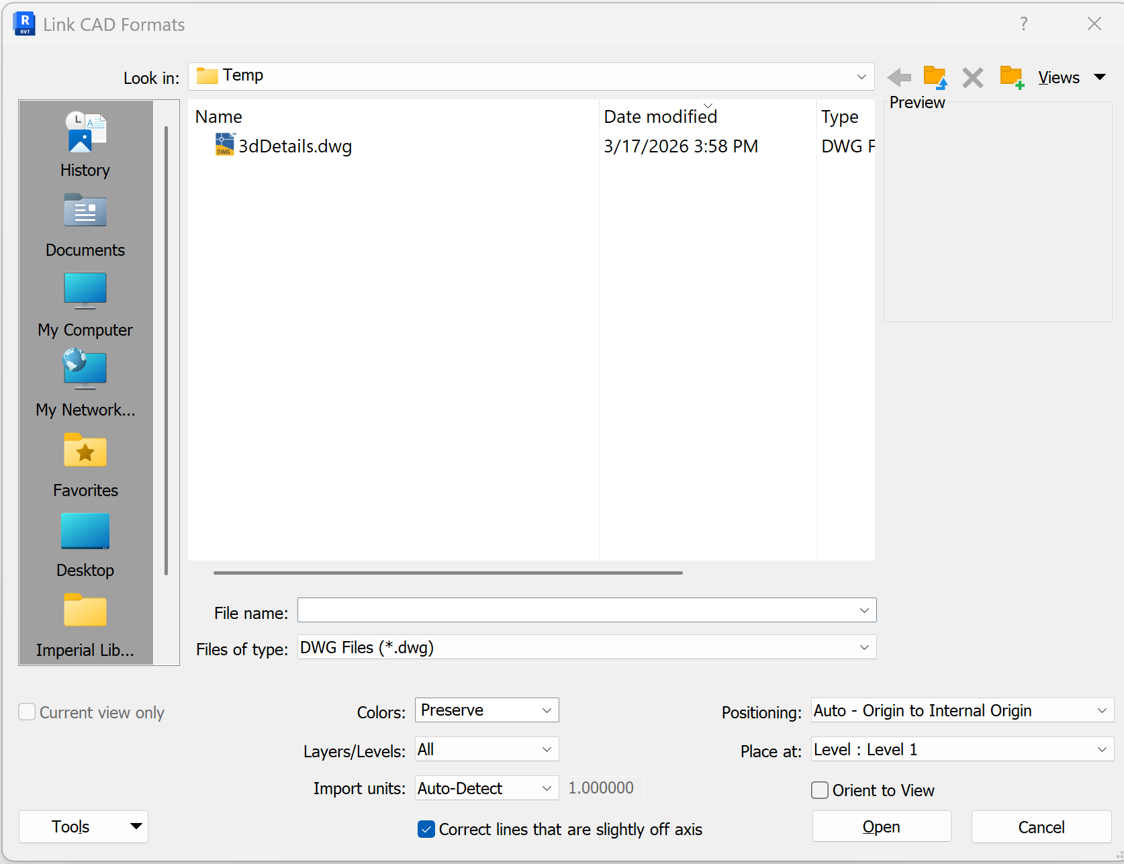Open the Tools dropdown menu

[x=83, y=827]
